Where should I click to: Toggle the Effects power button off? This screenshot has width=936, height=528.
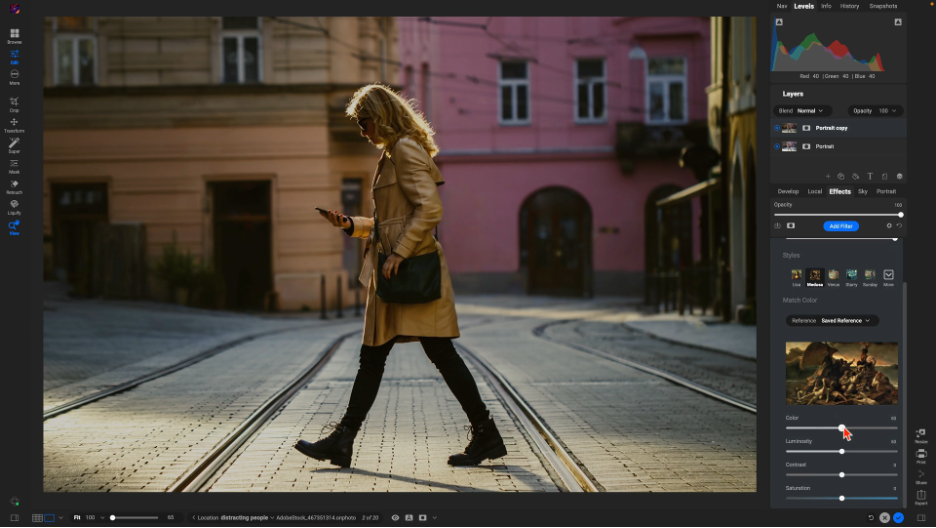777,226
